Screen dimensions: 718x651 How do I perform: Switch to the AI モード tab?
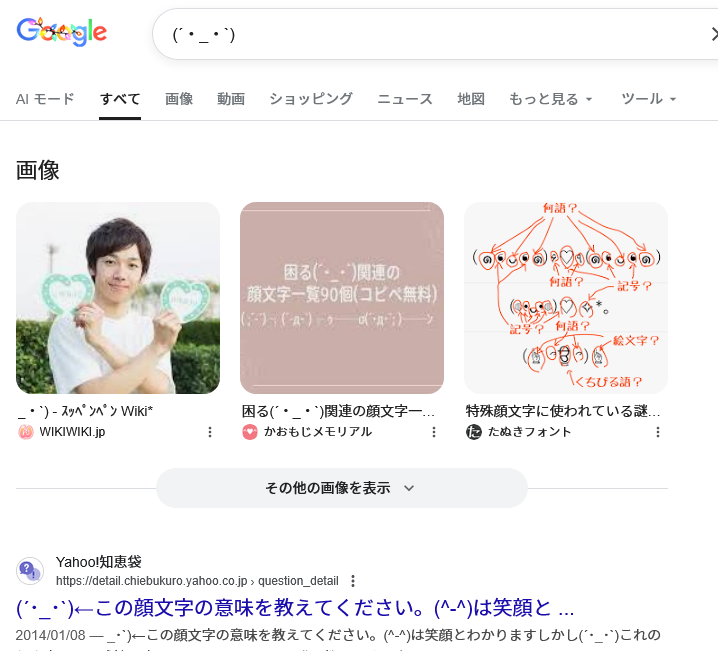click(45, 99)
